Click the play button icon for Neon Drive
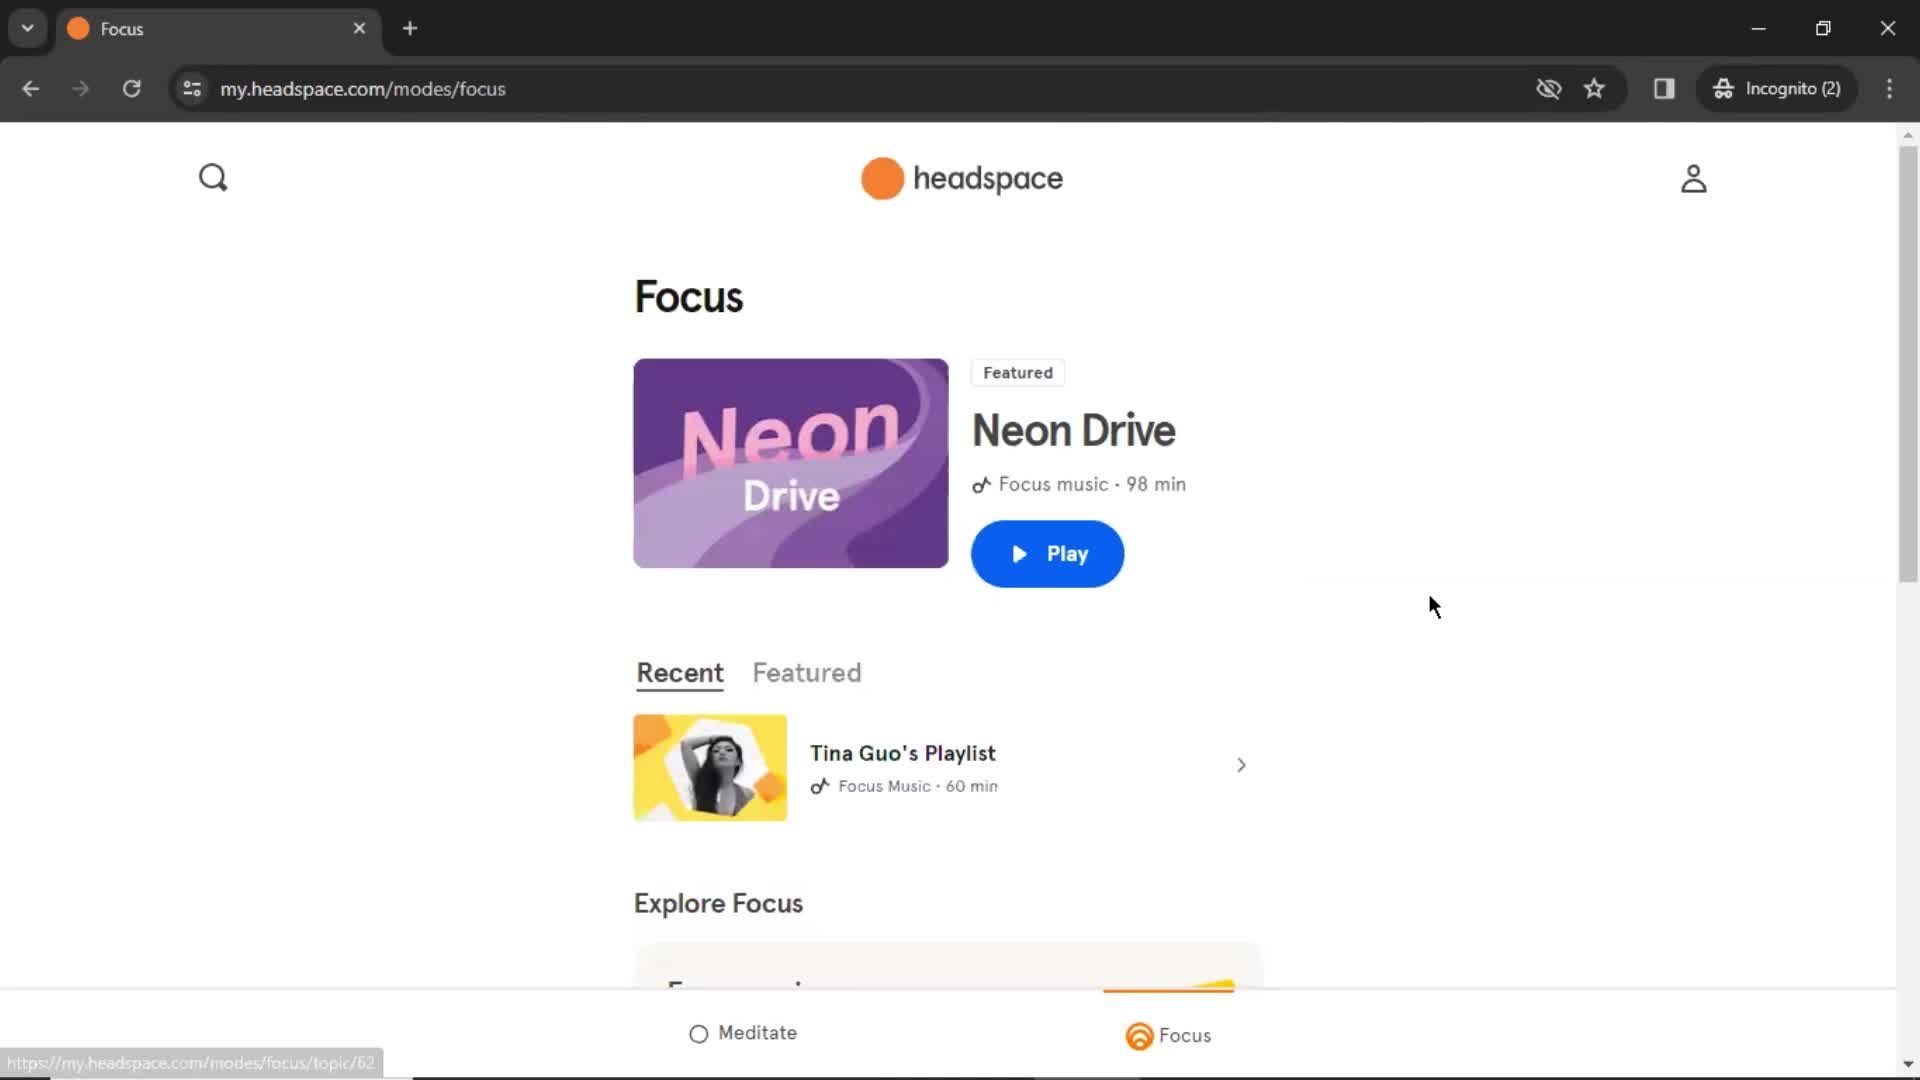The width and height of the screenshot is (1920, 1080). [1018, 554]
